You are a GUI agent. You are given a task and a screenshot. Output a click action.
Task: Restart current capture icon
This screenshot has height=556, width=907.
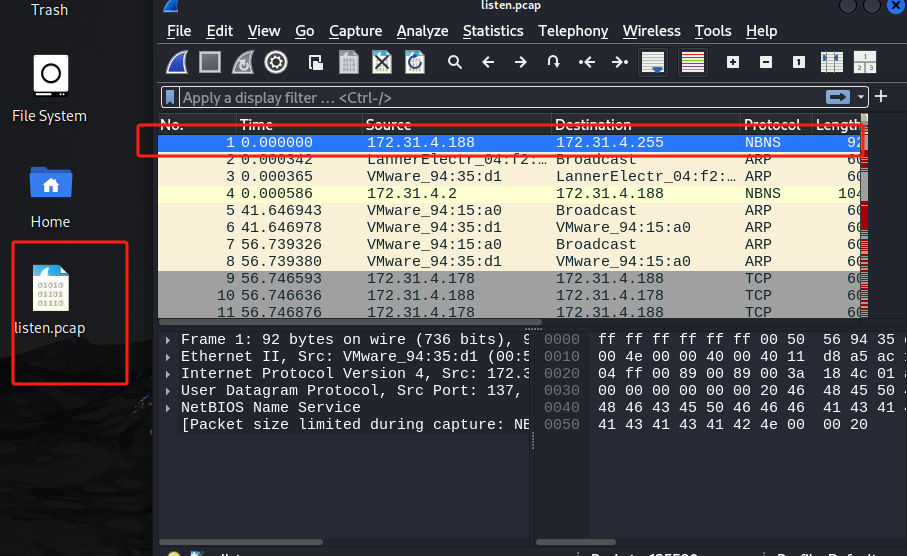tap(243, 62)
